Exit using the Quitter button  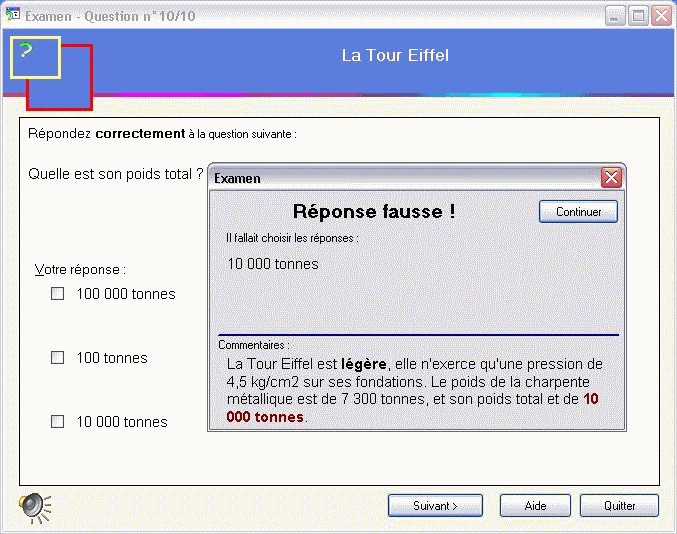point(619,506)
